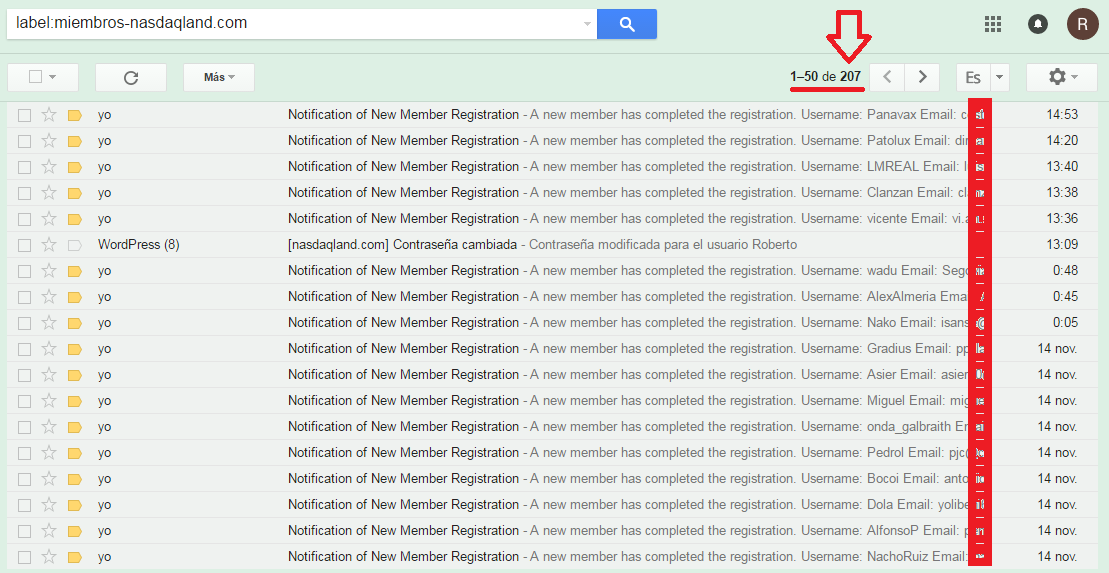This screenshot has width=1109, height=573.
Task: Click the blue search button
Action: tap(627, 24)
